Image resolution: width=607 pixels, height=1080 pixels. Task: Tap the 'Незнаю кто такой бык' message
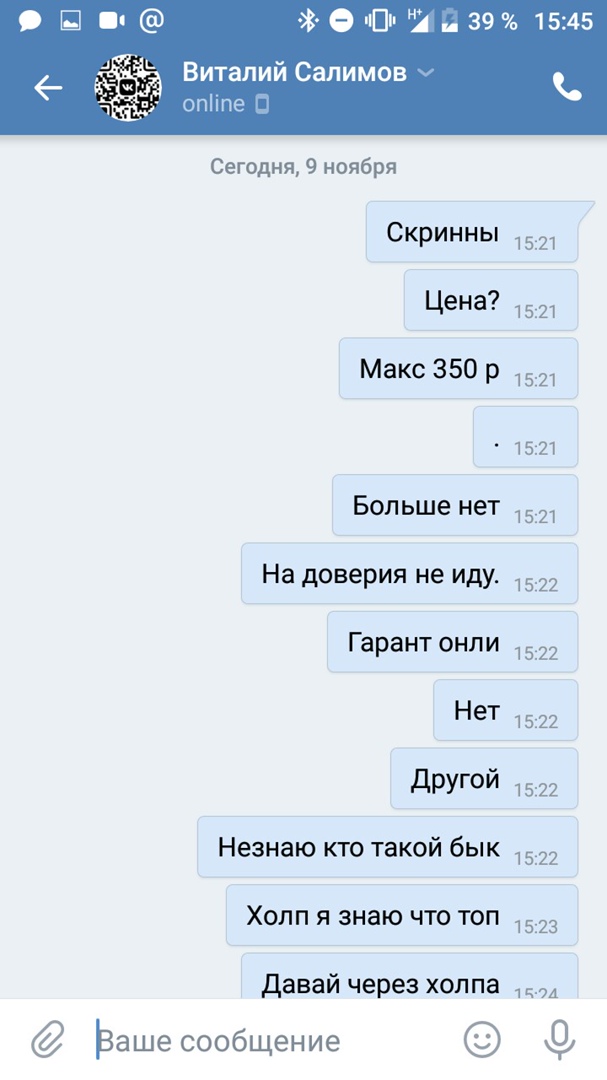(388, 847)
